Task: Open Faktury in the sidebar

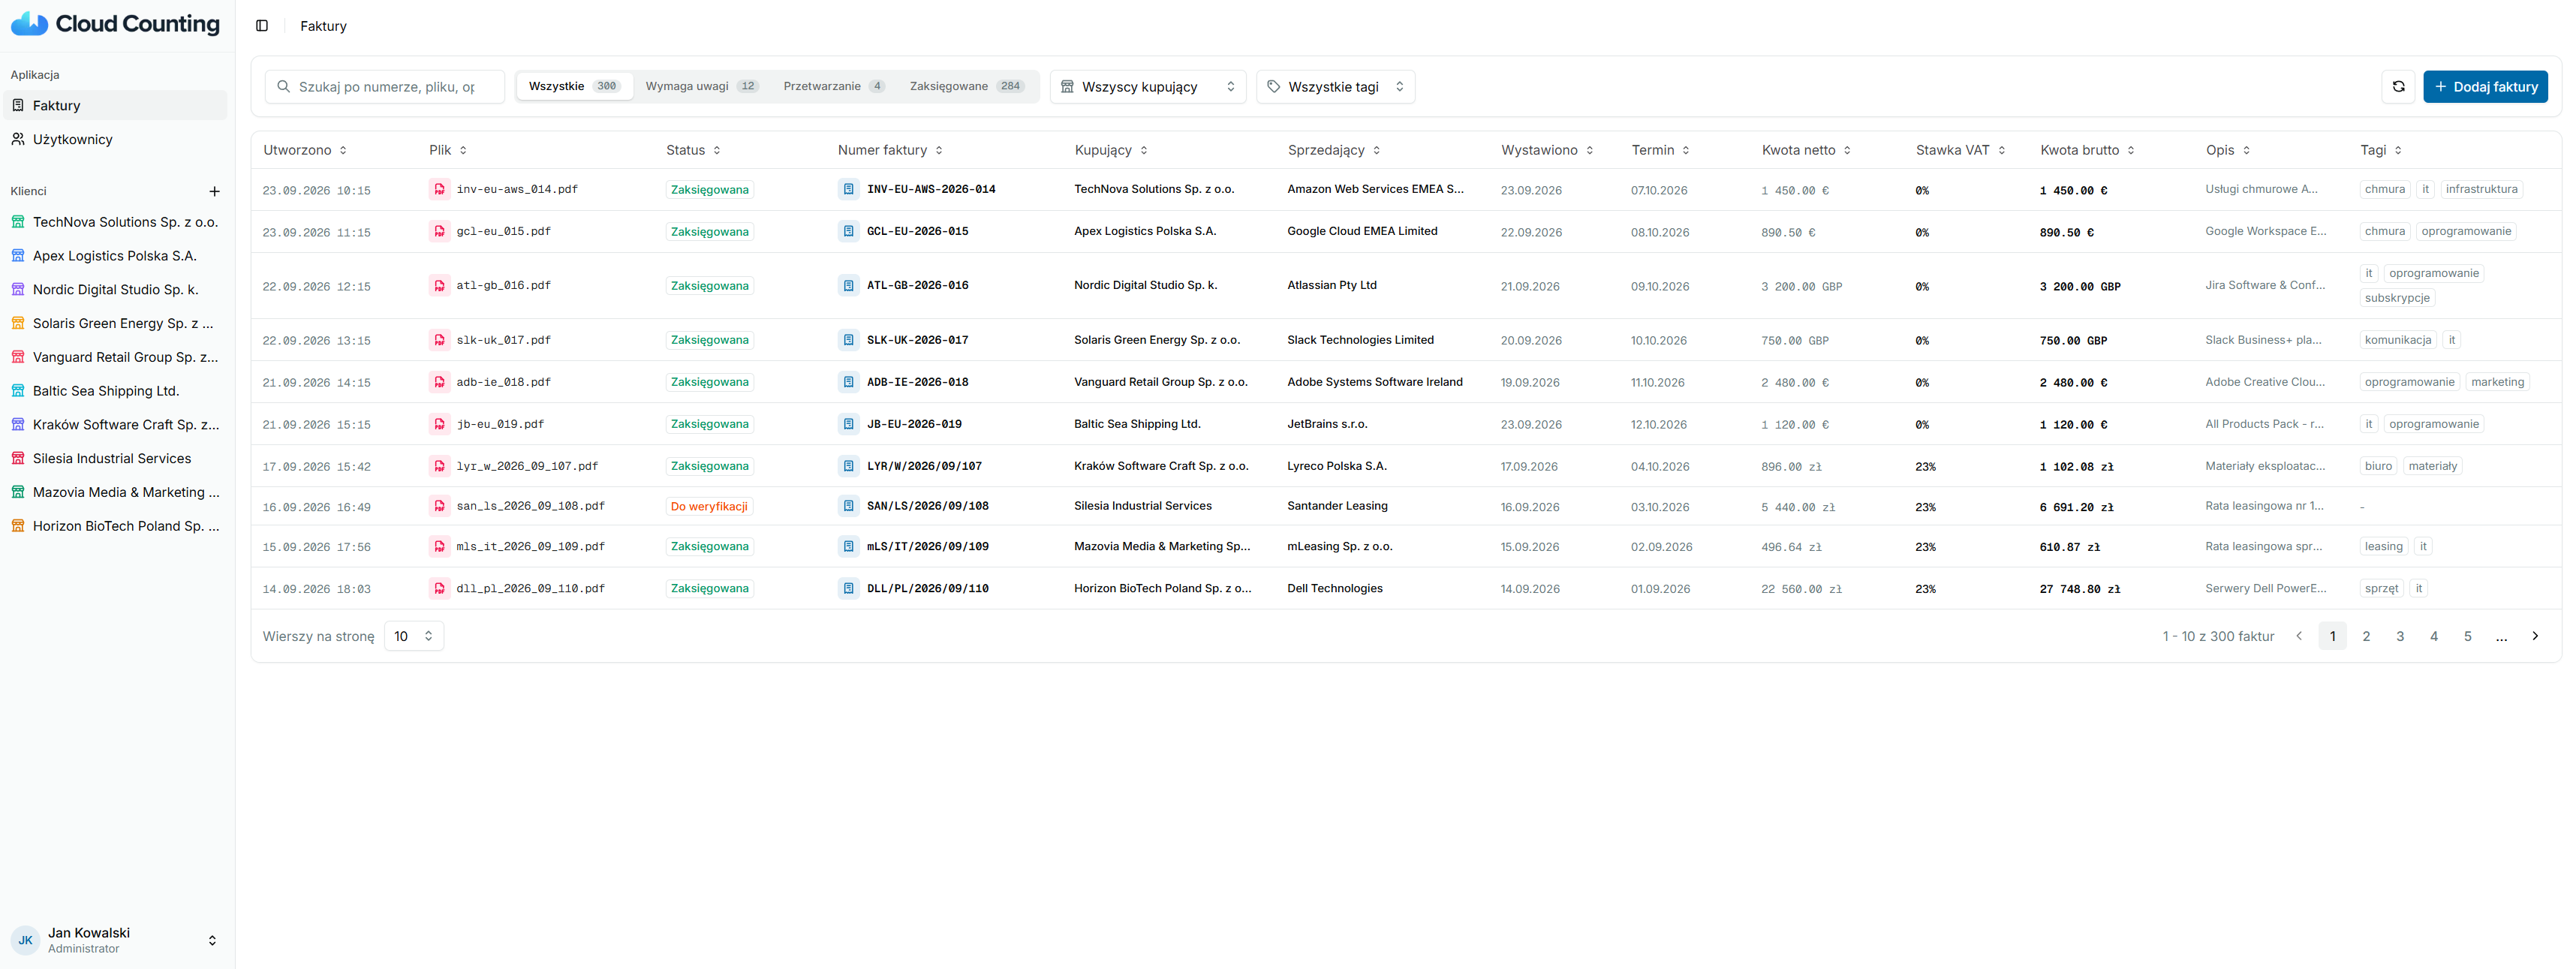Action: point(116,105)
